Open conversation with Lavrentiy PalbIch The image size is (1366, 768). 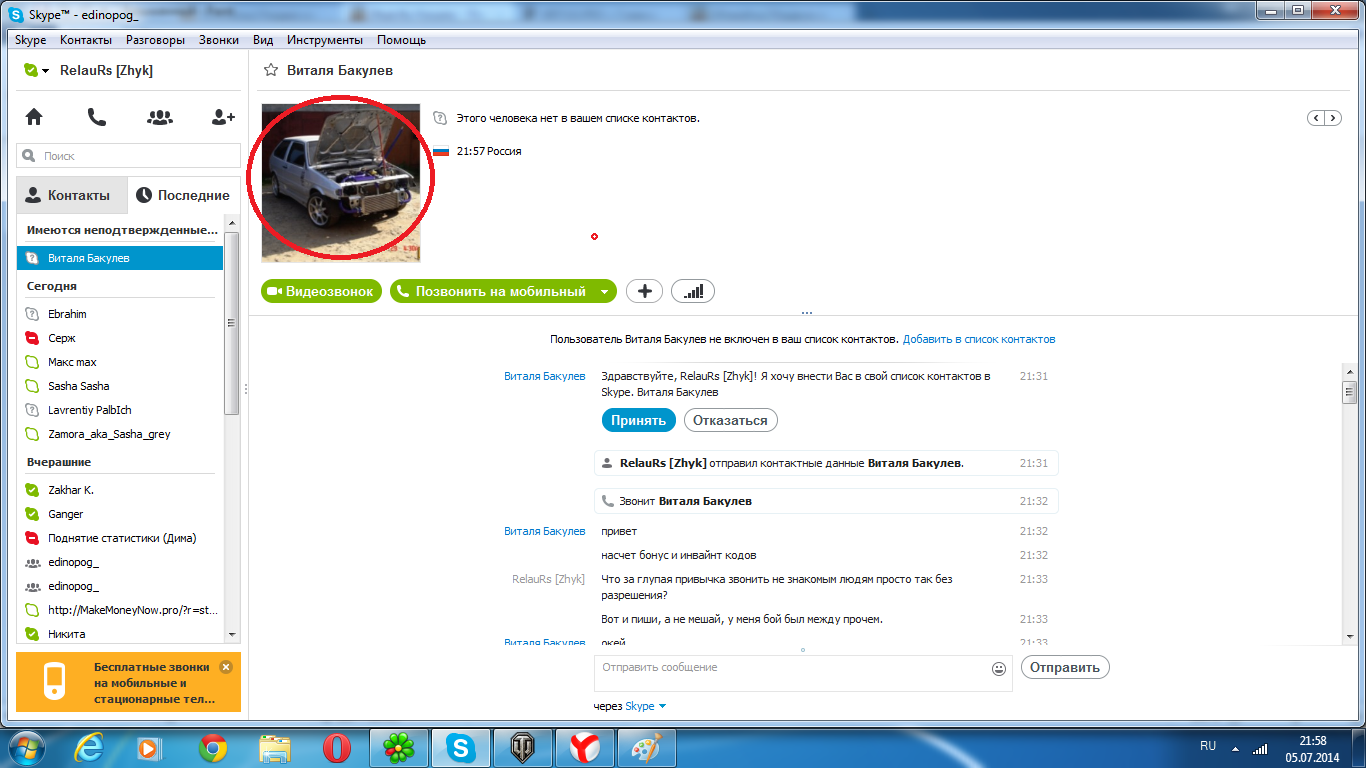pyautogui.click(x=120, y=410)
